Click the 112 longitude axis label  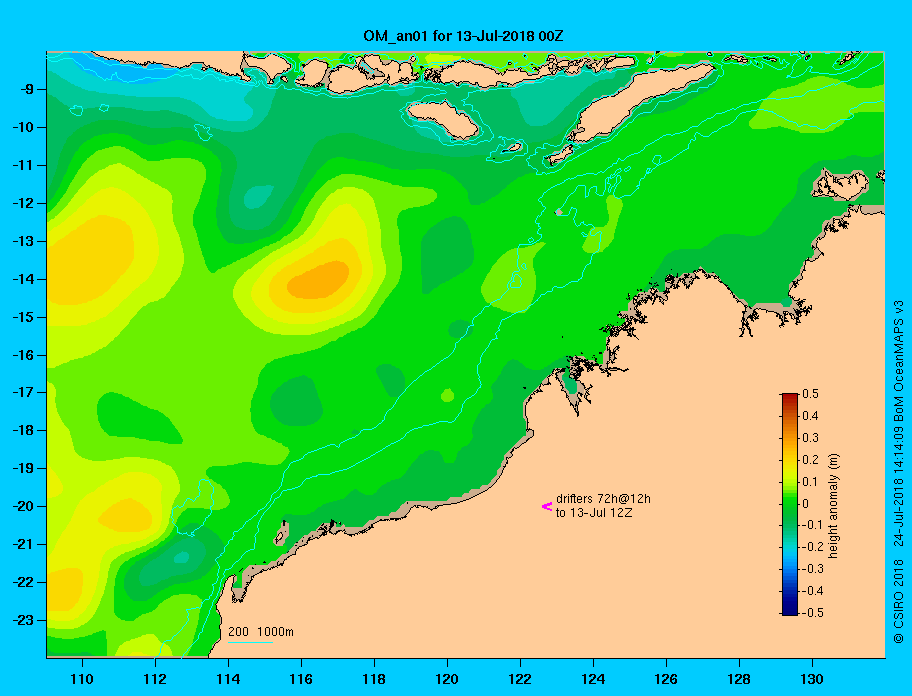click(155, 679)
